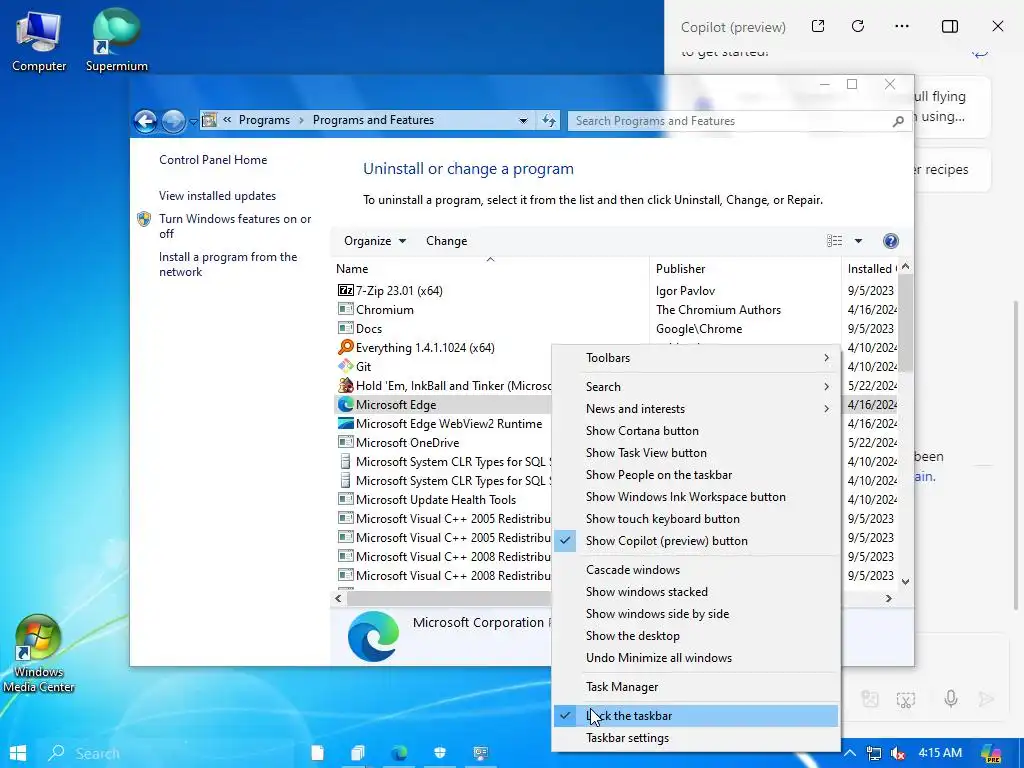Viewport: 1024px width, 768px height.
Task: Expand the Search submenu
Action: [696, 387]
